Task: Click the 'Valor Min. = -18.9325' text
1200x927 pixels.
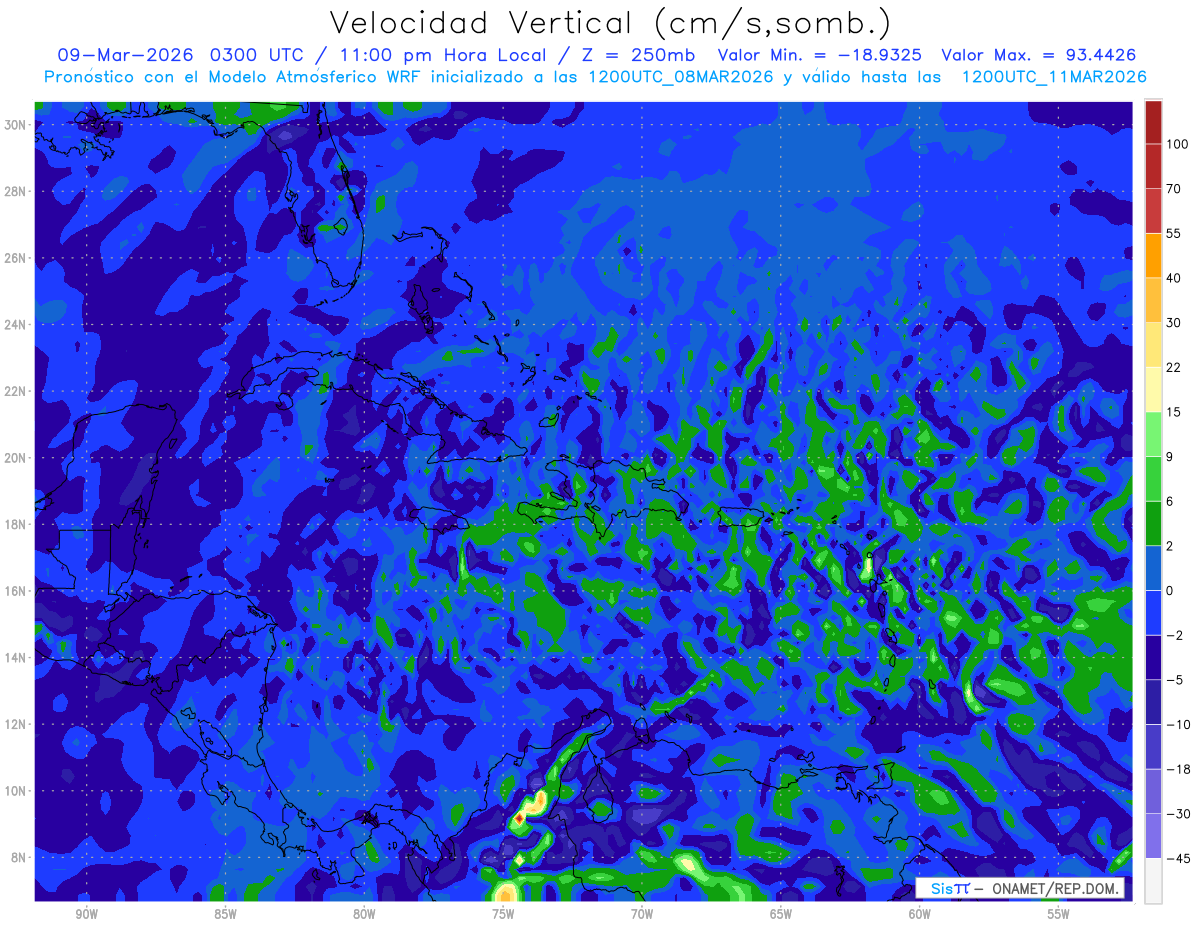Action: click(821, 55)
